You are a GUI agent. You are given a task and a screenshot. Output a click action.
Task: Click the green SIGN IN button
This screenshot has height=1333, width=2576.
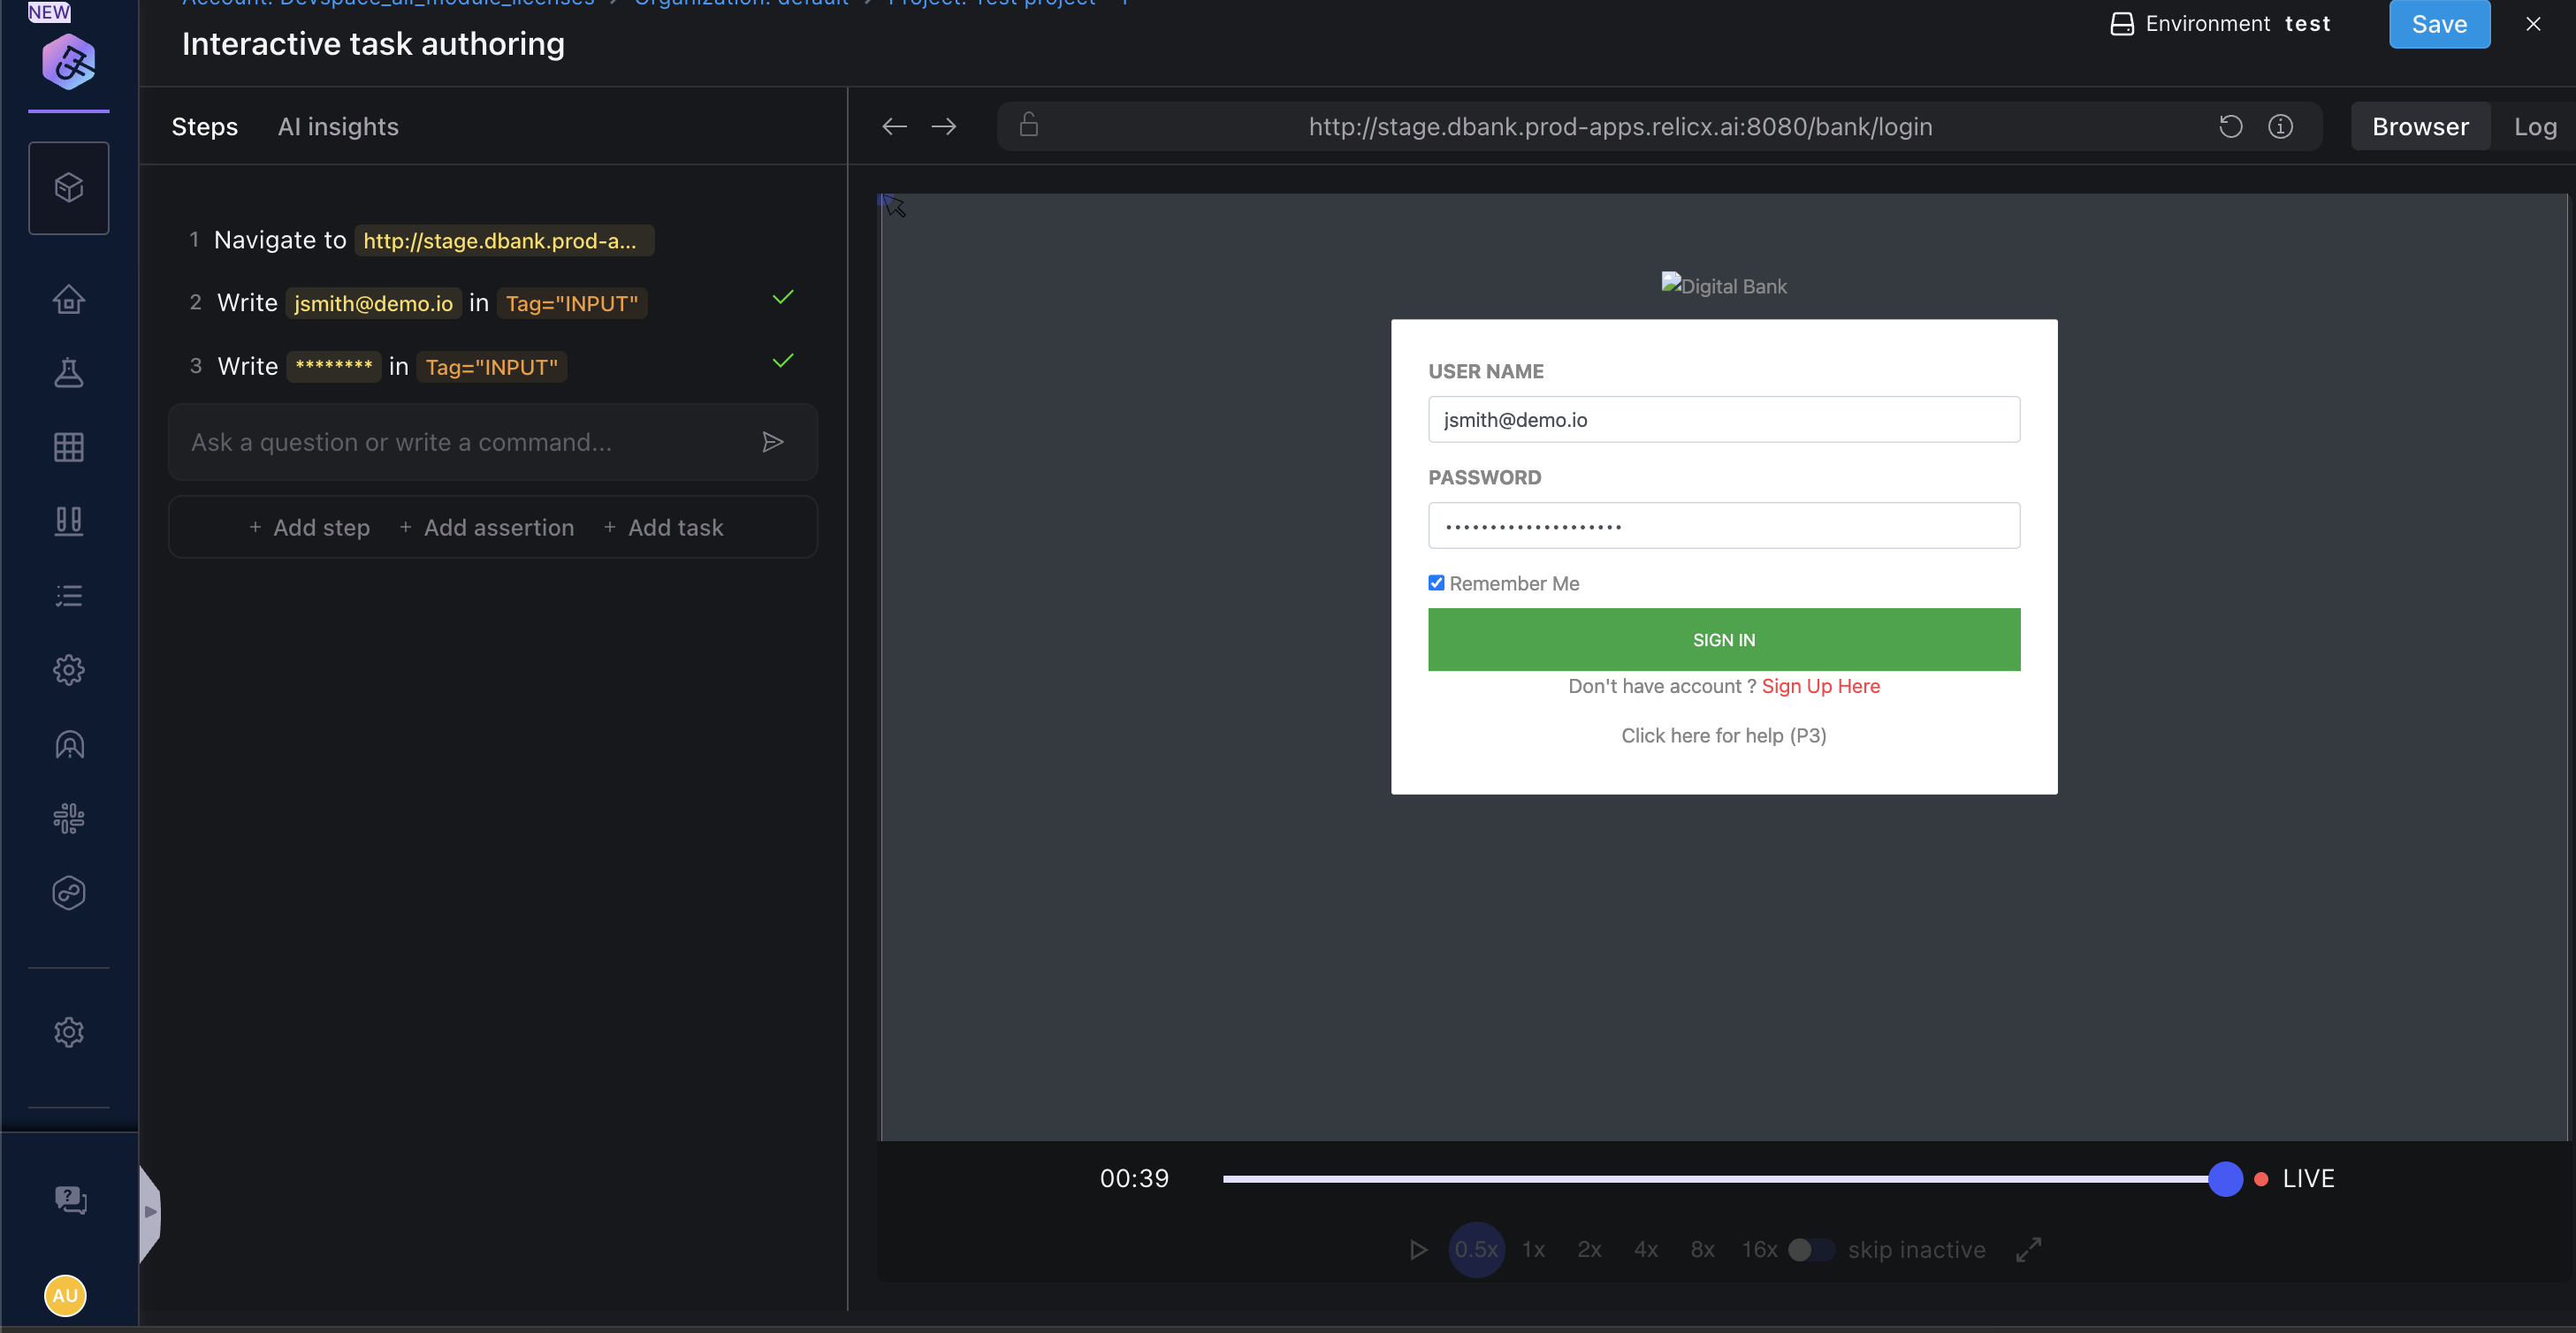pos(1723,639)
